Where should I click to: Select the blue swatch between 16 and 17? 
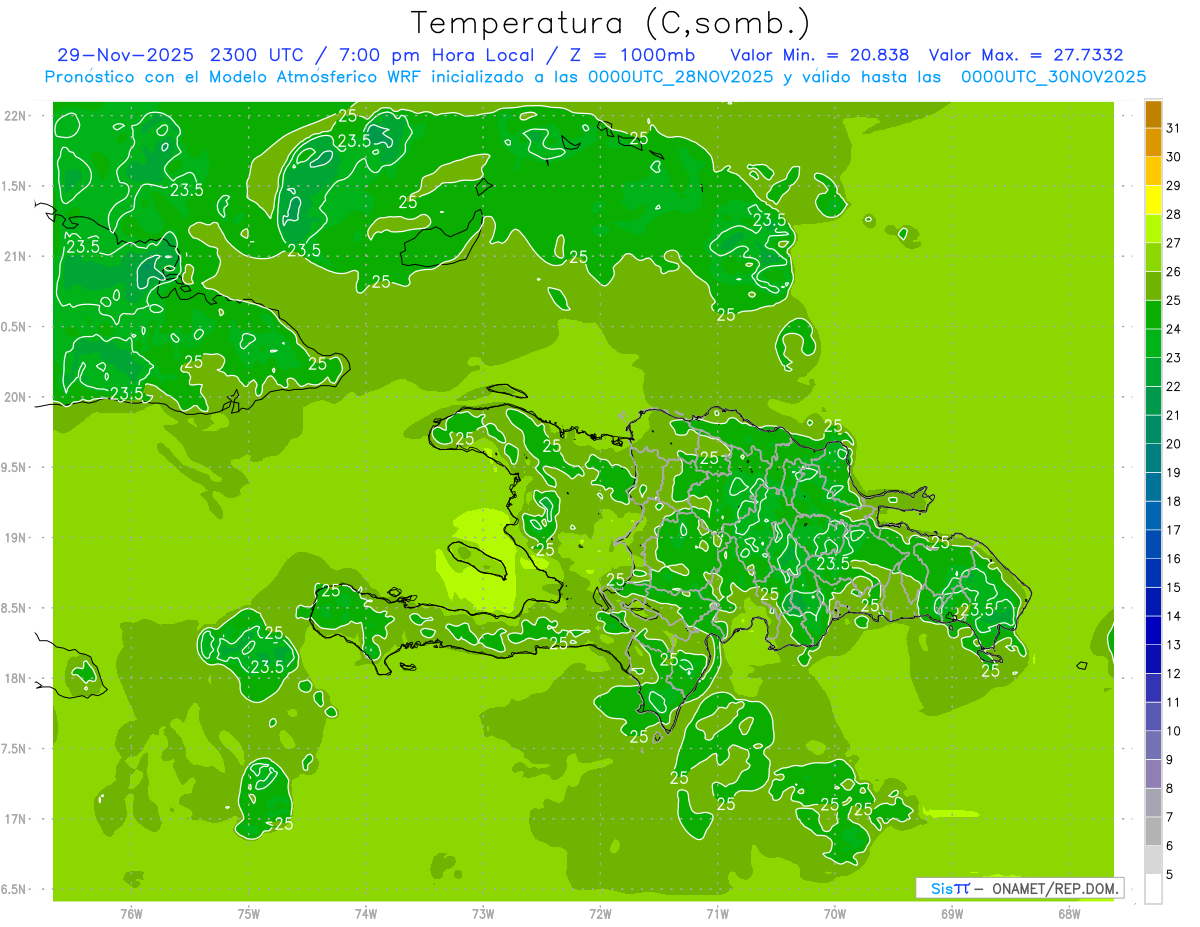[1153, 545]
